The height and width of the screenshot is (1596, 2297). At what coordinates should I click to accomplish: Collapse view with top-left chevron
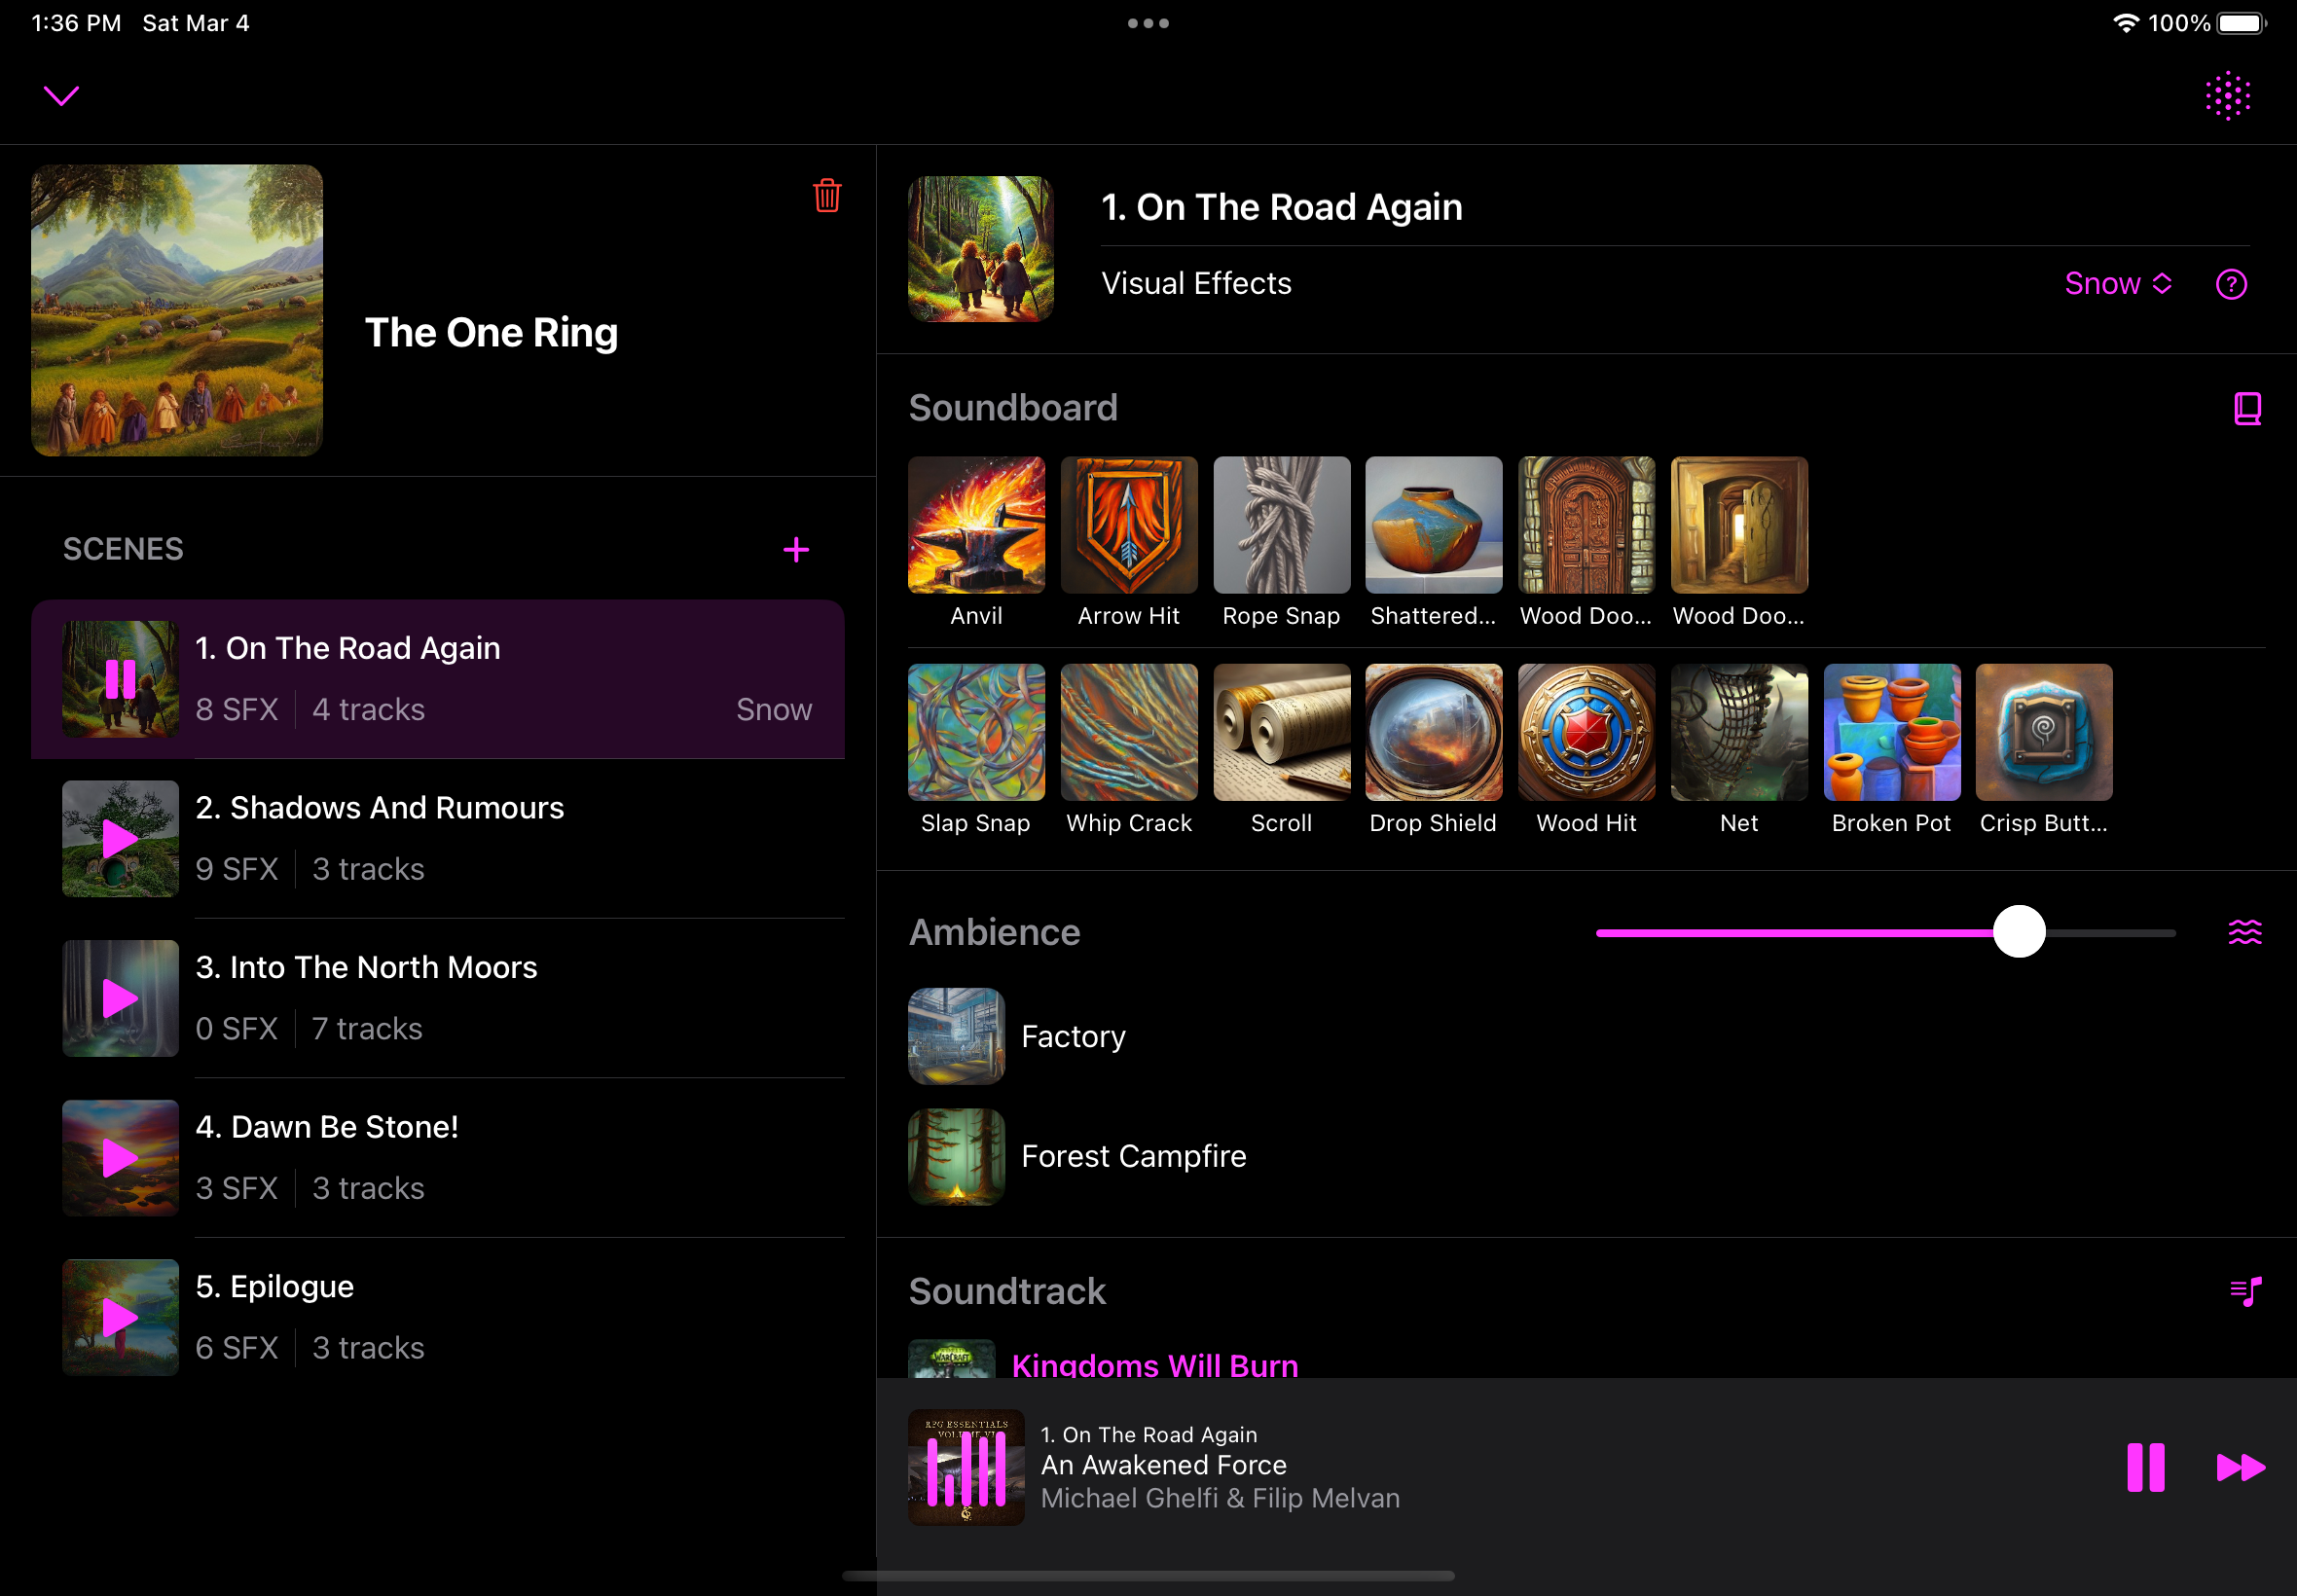61,96
